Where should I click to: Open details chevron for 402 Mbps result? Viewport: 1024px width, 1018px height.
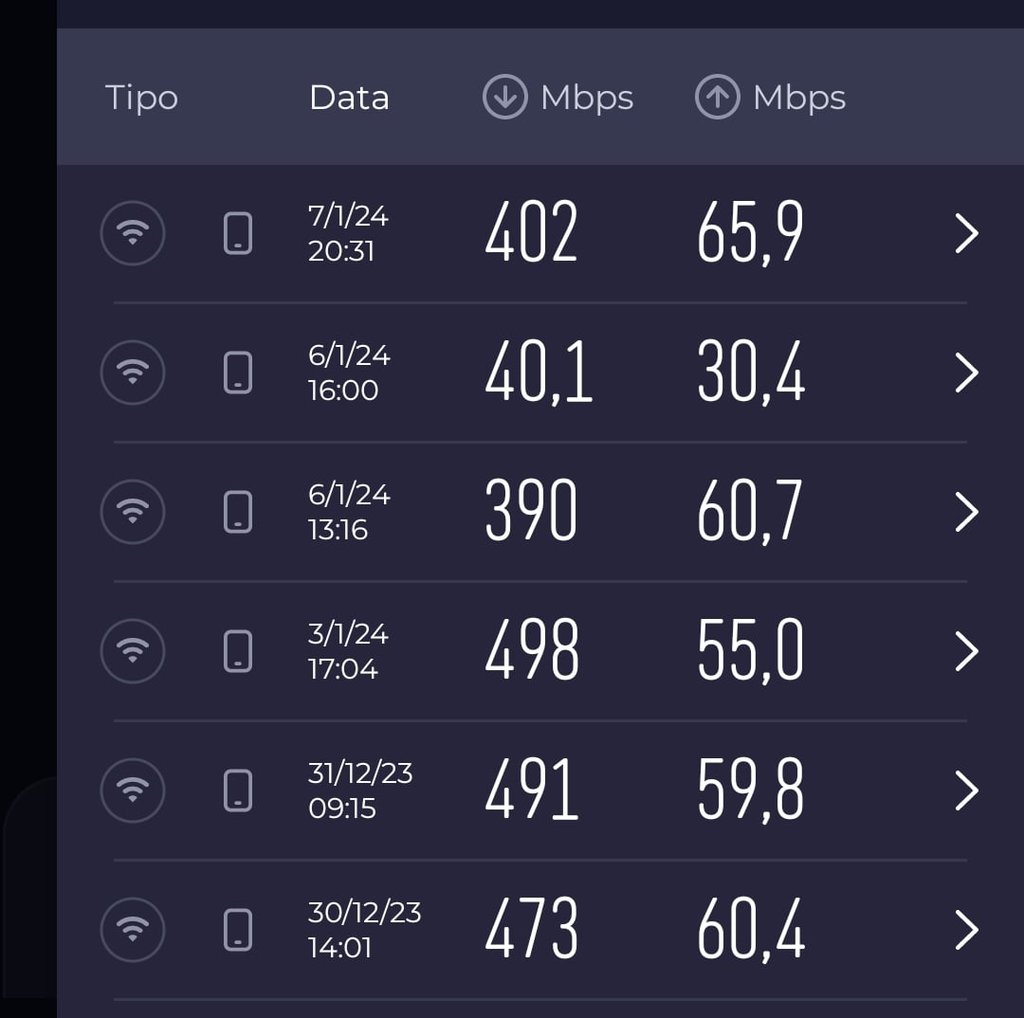[967, 233]
